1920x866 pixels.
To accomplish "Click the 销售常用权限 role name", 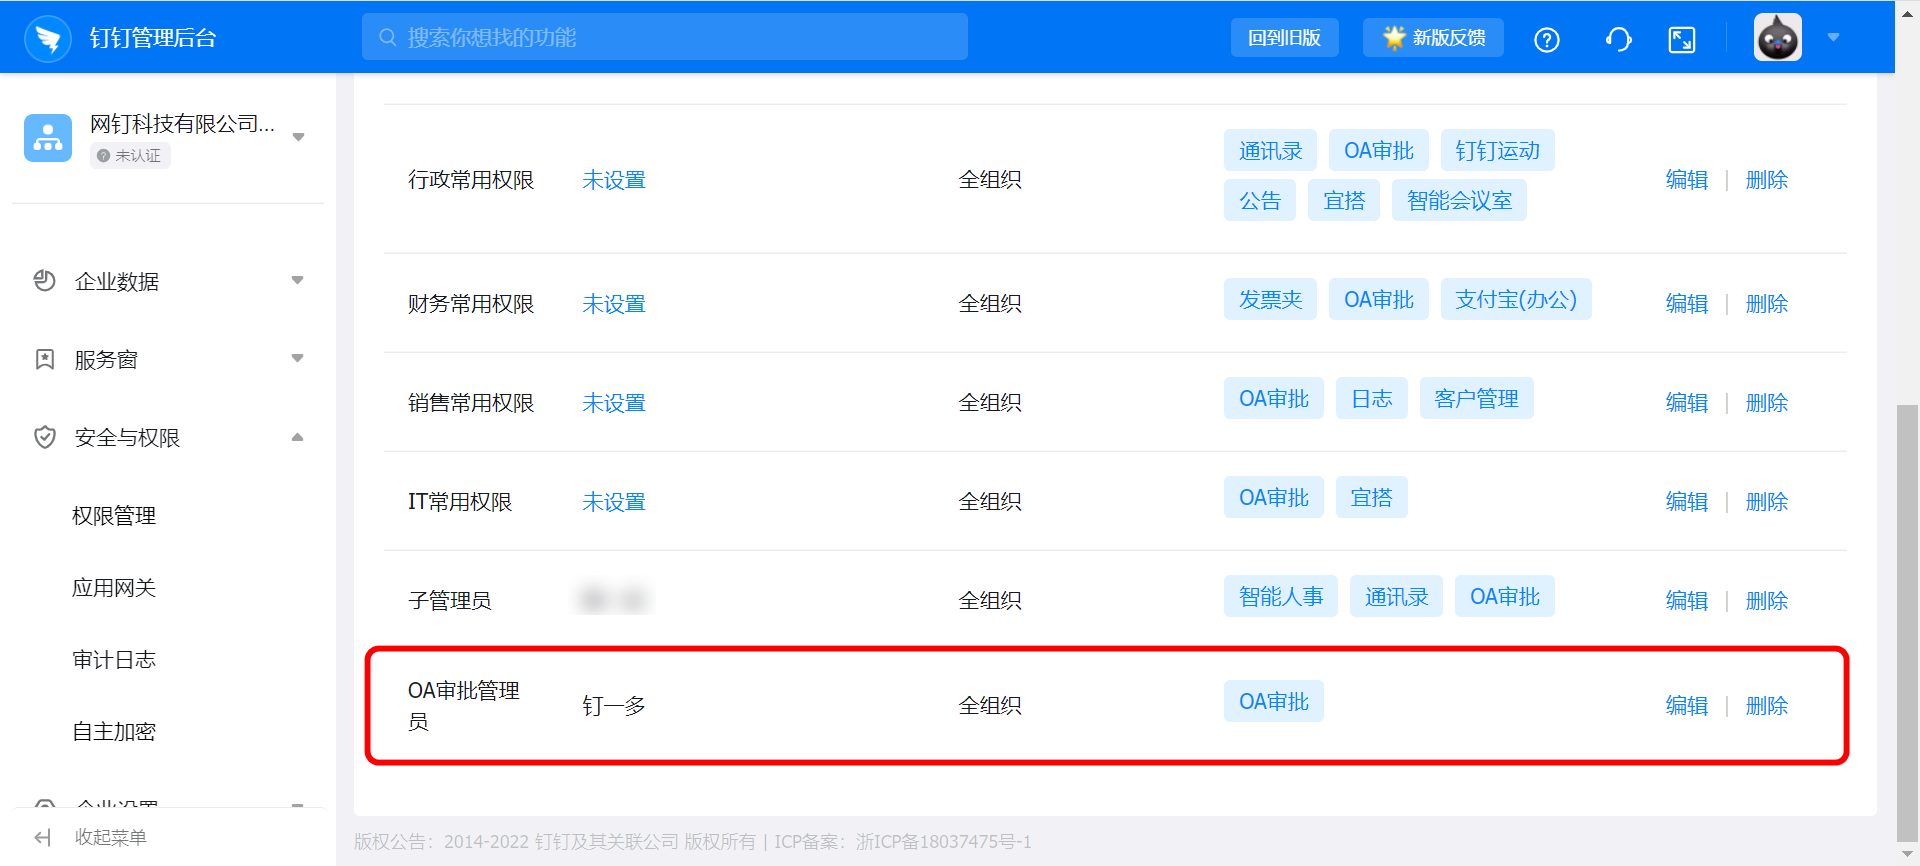I will tap(471, 403).
